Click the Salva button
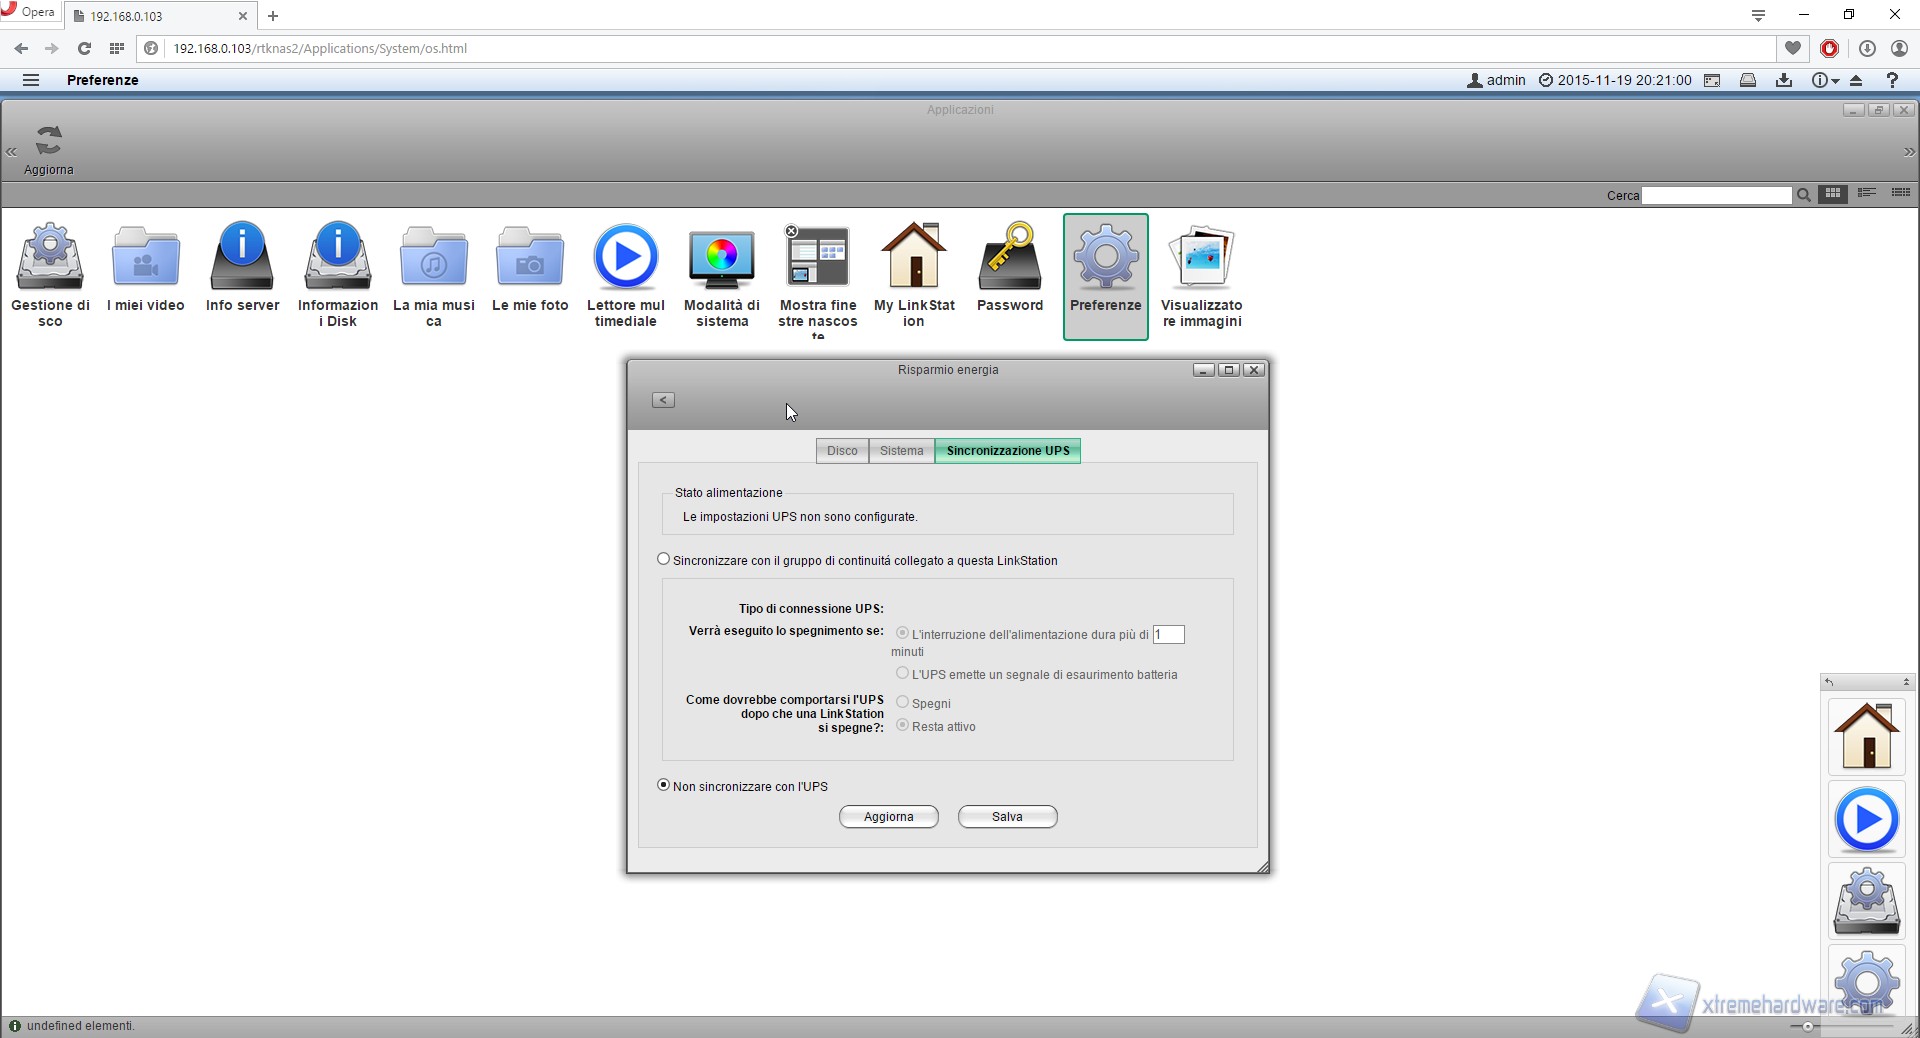Screen dimensions: 1920x1038 (x=1007, y=817)
